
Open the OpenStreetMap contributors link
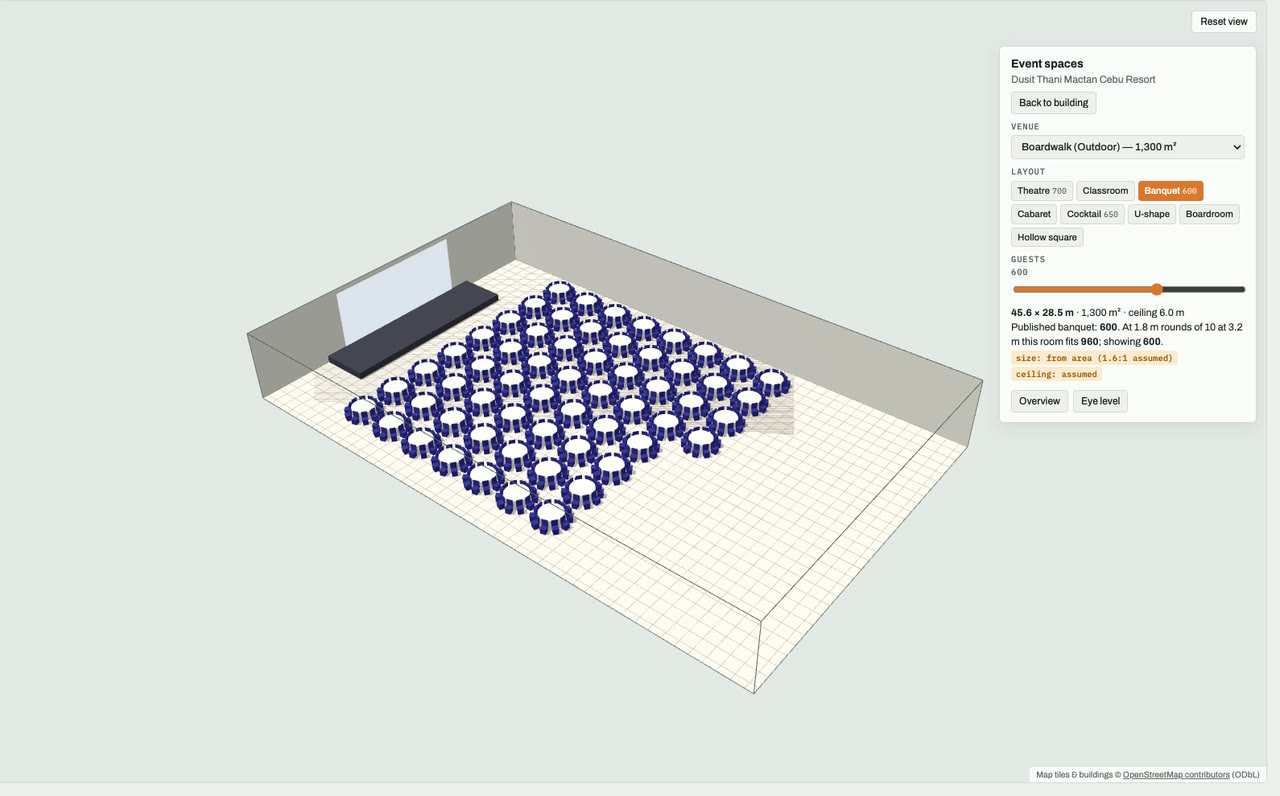pyautogui.click(x=1176, y=775)
